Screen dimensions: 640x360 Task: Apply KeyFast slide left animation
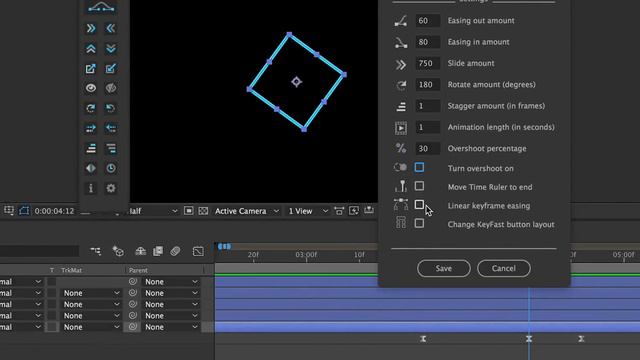[x=111, y=28]
